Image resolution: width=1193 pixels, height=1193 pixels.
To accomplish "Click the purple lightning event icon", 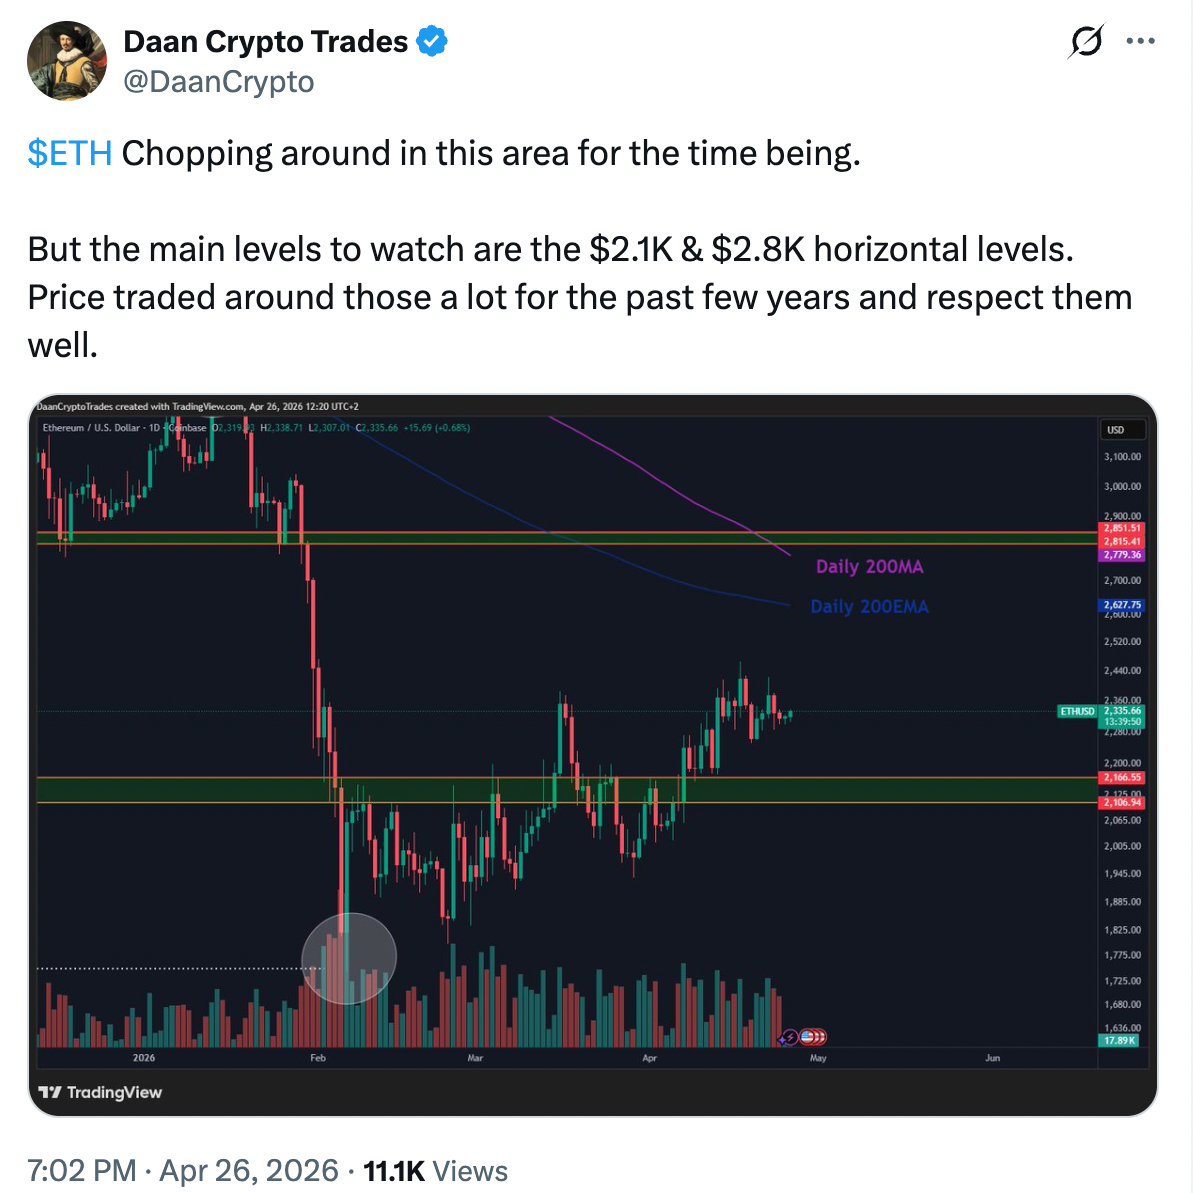I will point(790,1037).
